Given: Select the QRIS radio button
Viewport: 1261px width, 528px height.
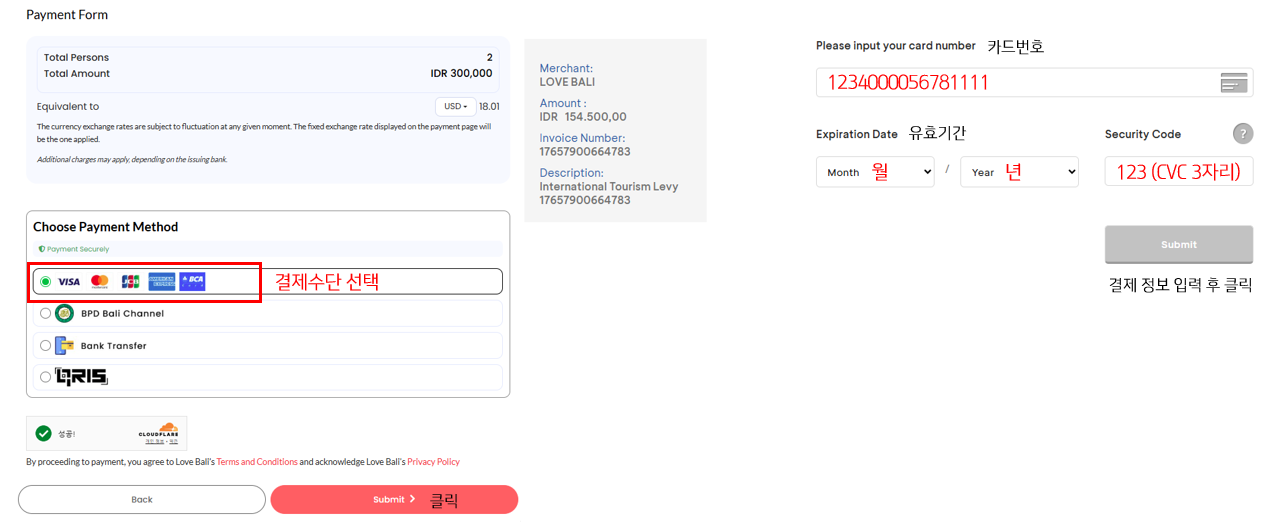Looking at the screenshot, I should coord(45,377).
